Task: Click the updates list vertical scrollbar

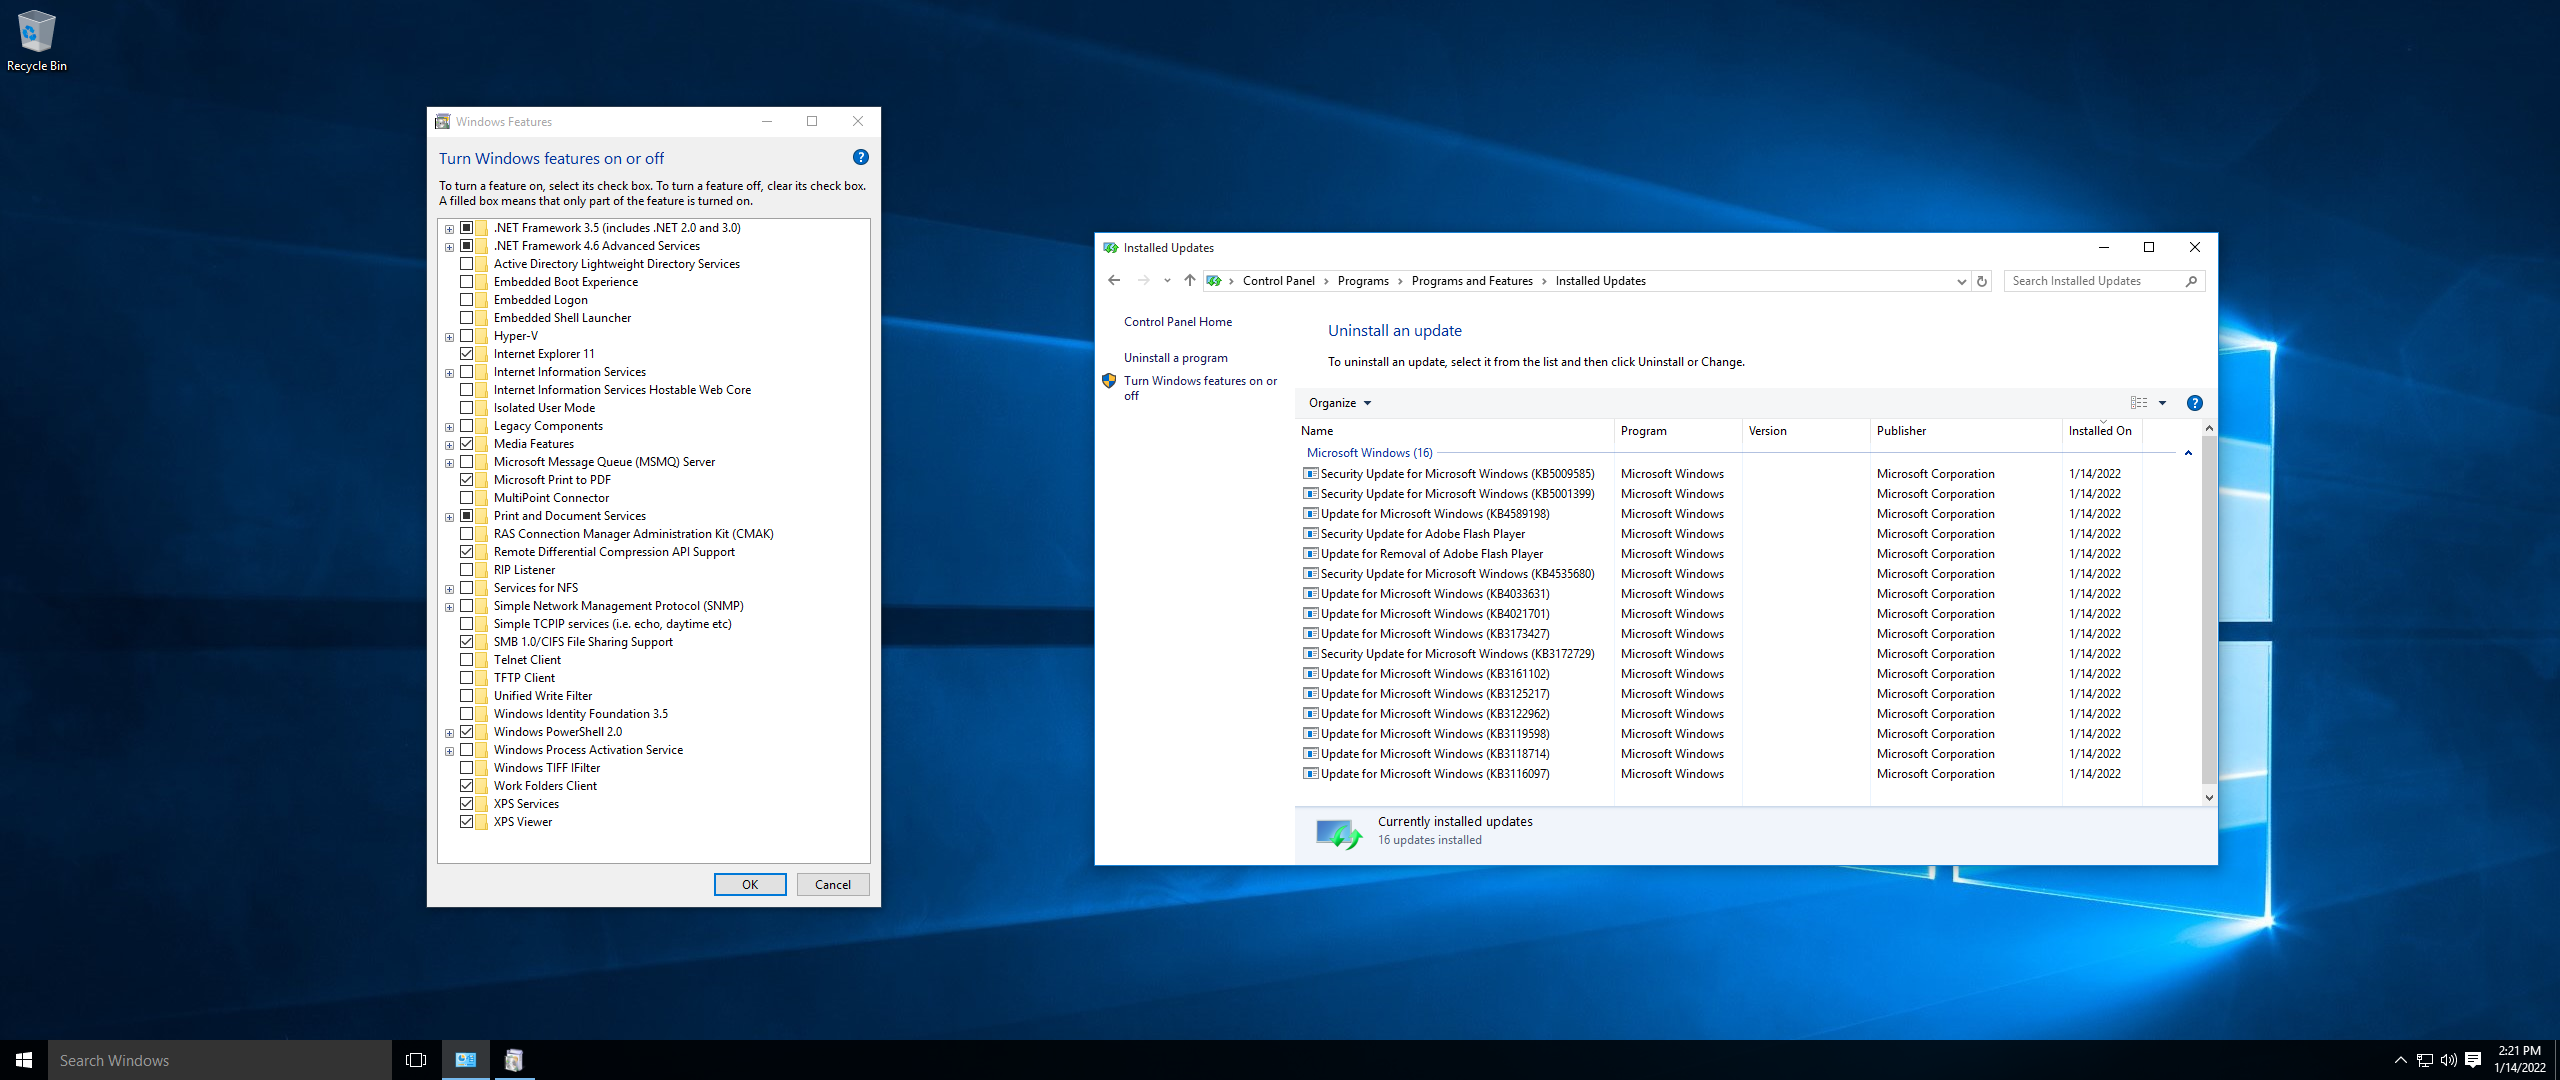Action: (x=2208, y=610)
